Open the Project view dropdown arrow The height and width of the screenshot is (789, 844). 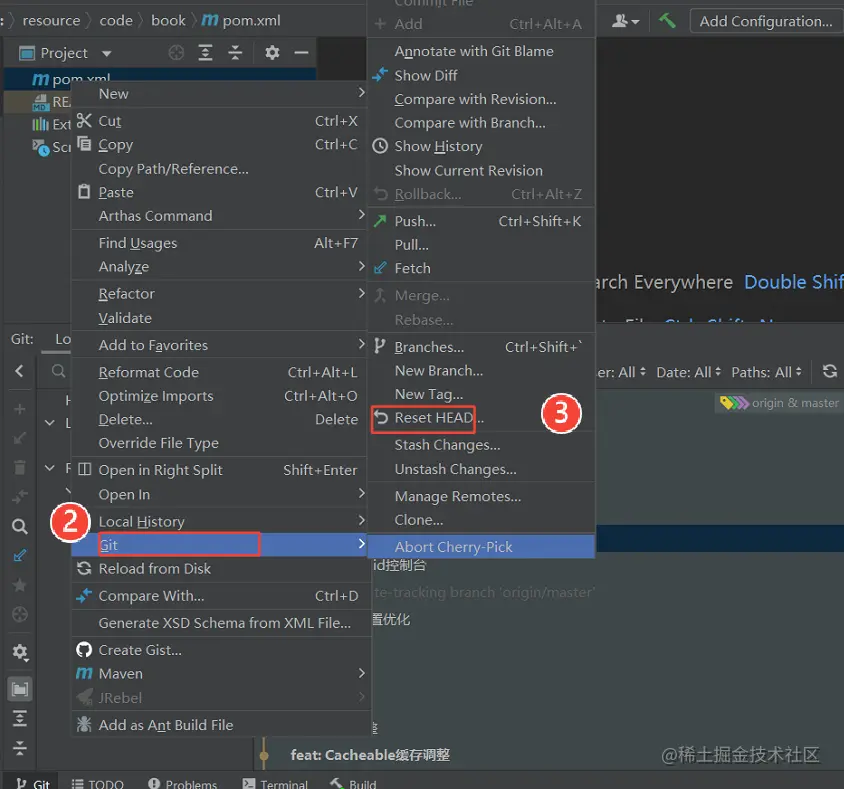click(x=107, y=53)
